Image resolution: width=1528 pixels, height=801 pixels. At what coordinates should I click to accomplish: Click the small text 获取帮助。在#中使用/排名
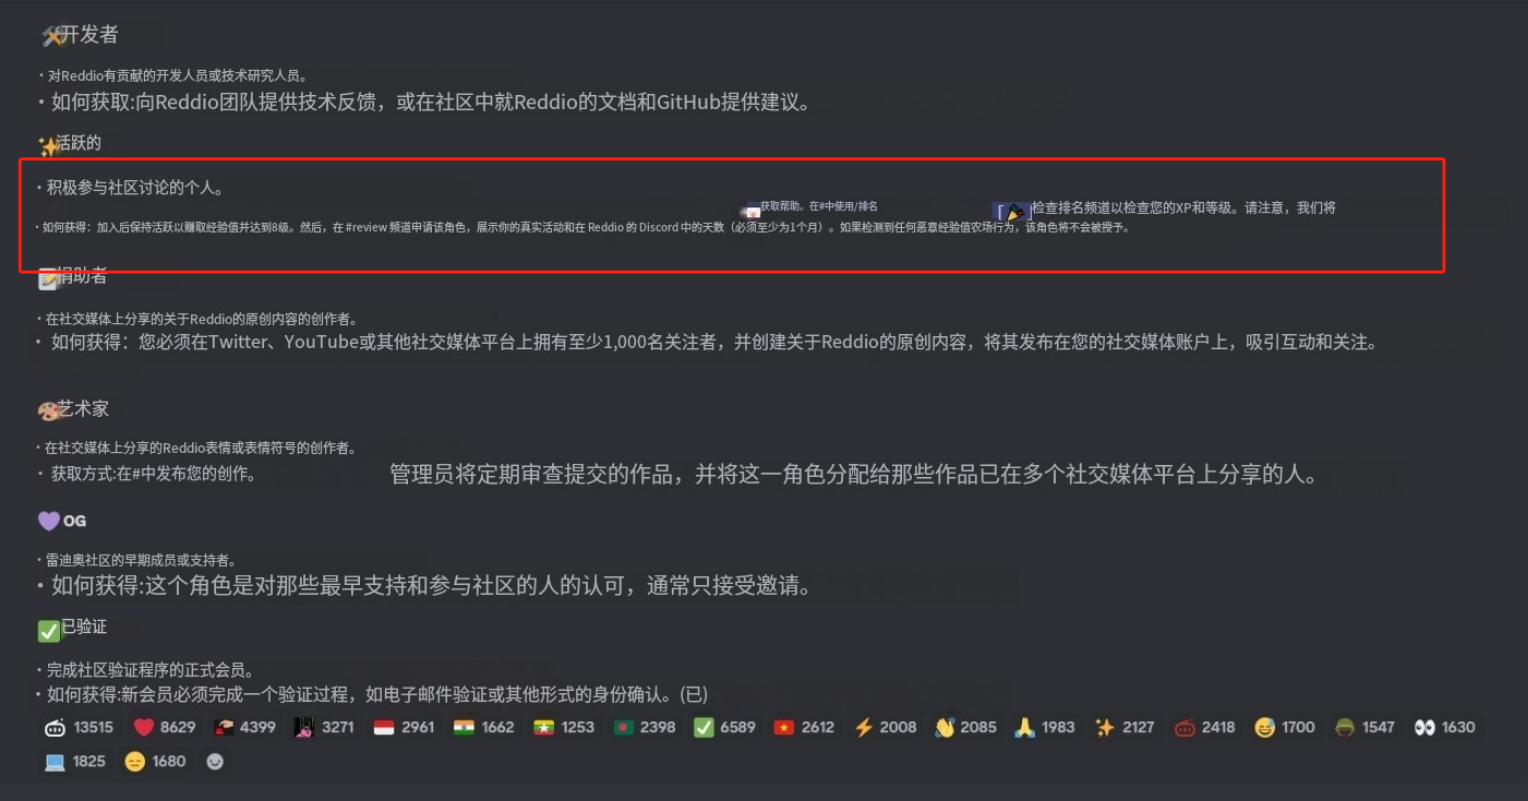pos(819,206)
